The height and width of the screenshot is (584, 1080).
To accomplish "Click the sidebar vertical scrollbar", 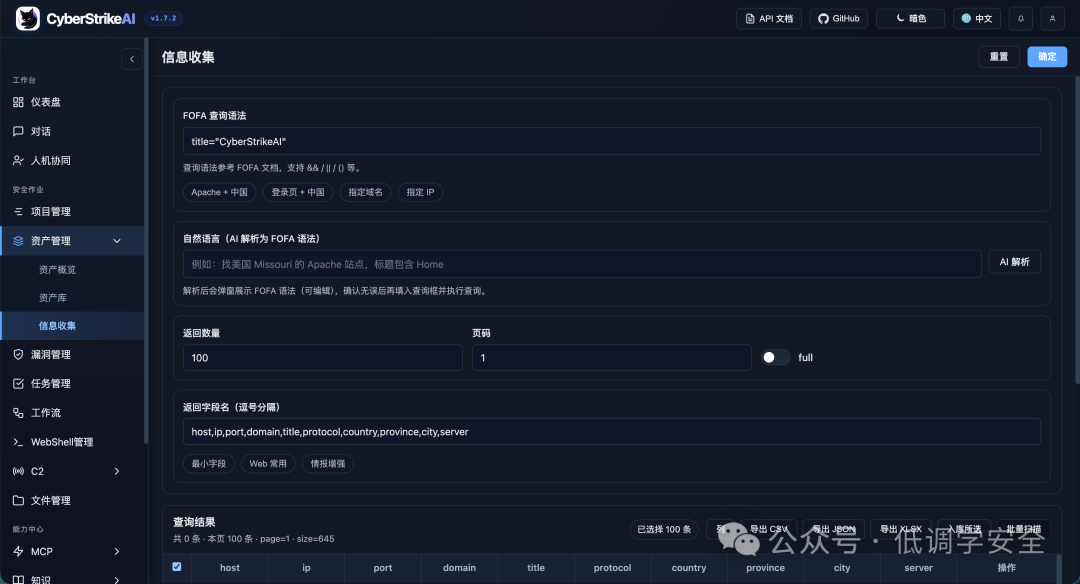I will click(146, 241).
